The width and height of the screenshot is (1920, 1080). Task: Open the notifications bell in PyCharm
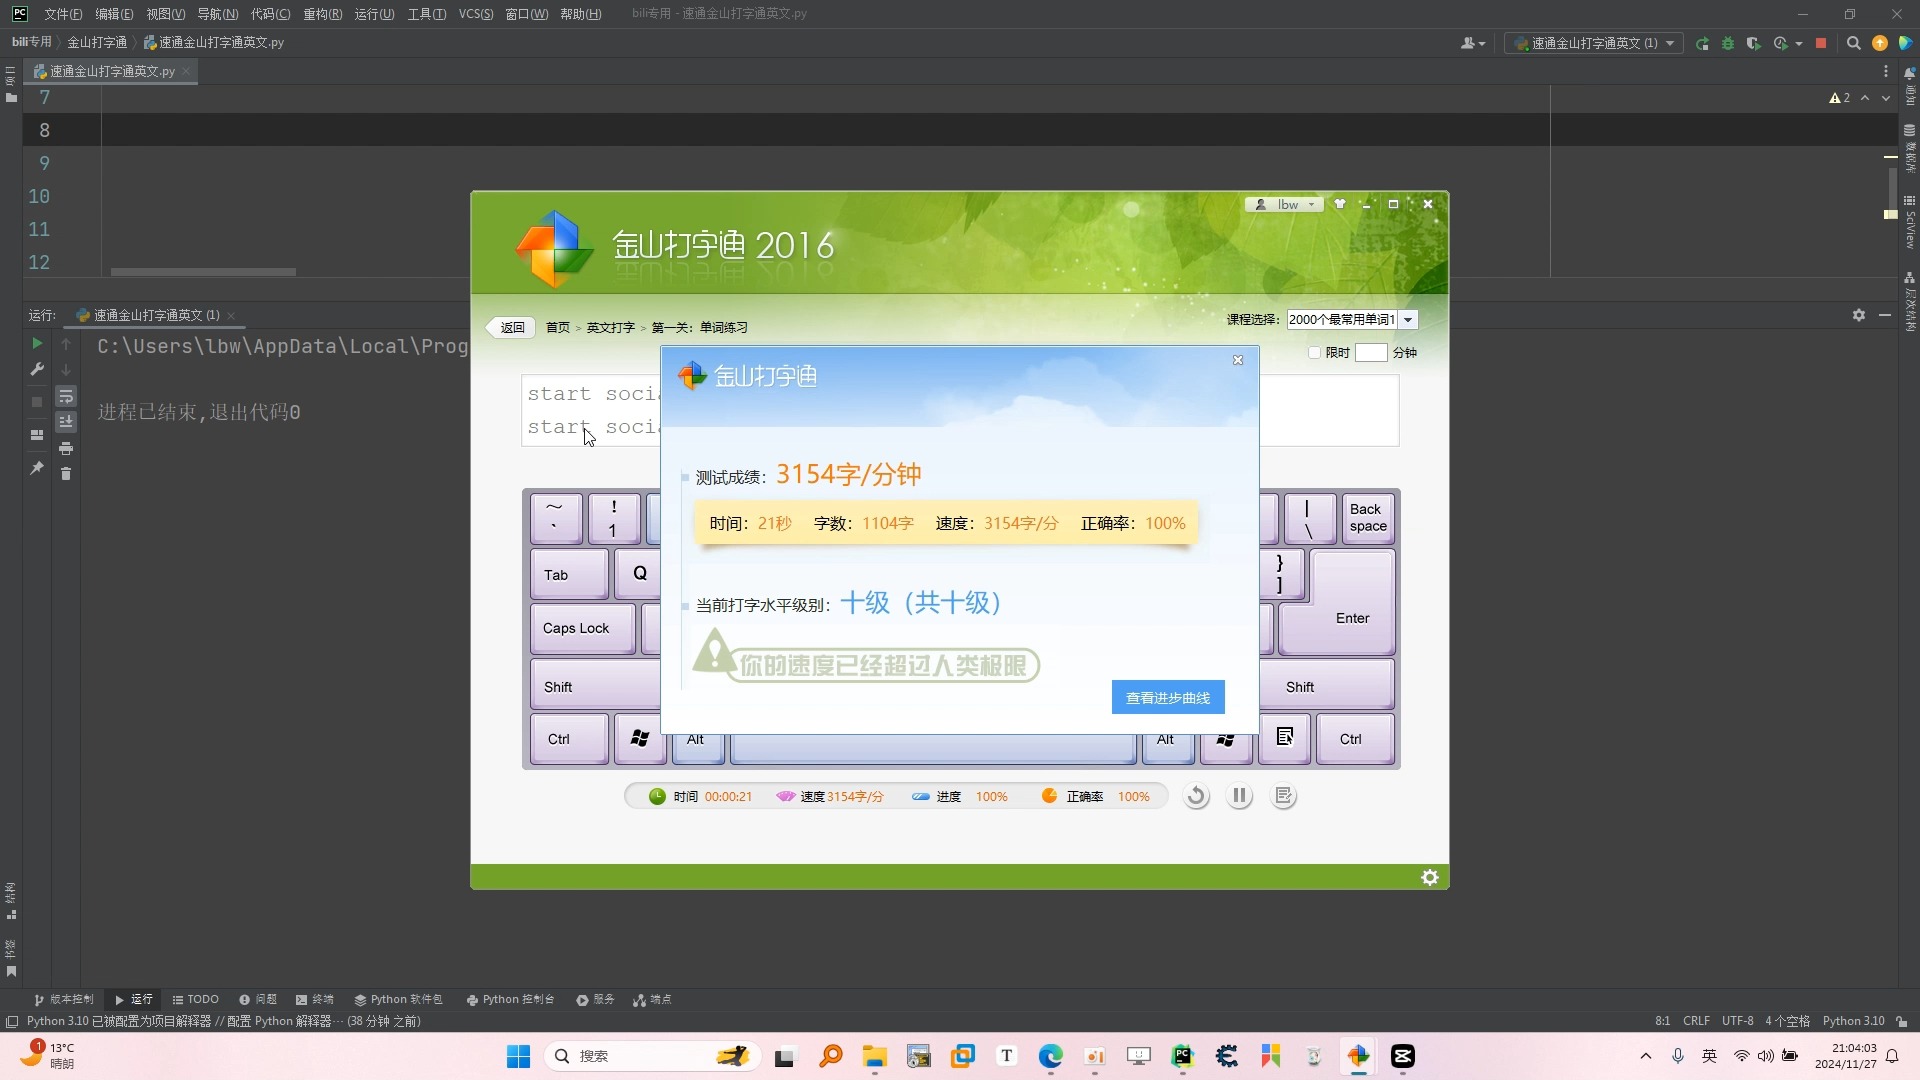click(1909, 73)
